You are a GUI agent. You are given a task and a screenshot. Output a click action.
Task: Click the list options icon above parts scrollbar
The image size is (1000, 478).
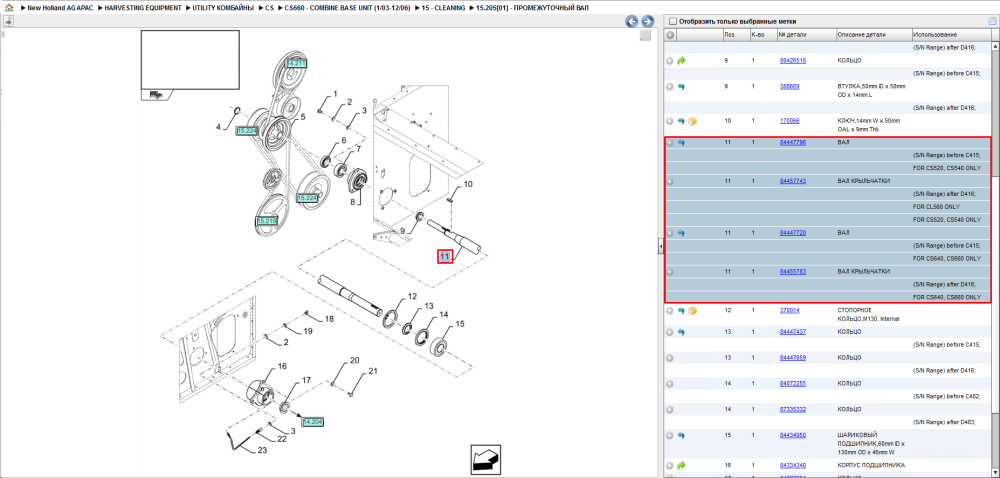point(992,21)
